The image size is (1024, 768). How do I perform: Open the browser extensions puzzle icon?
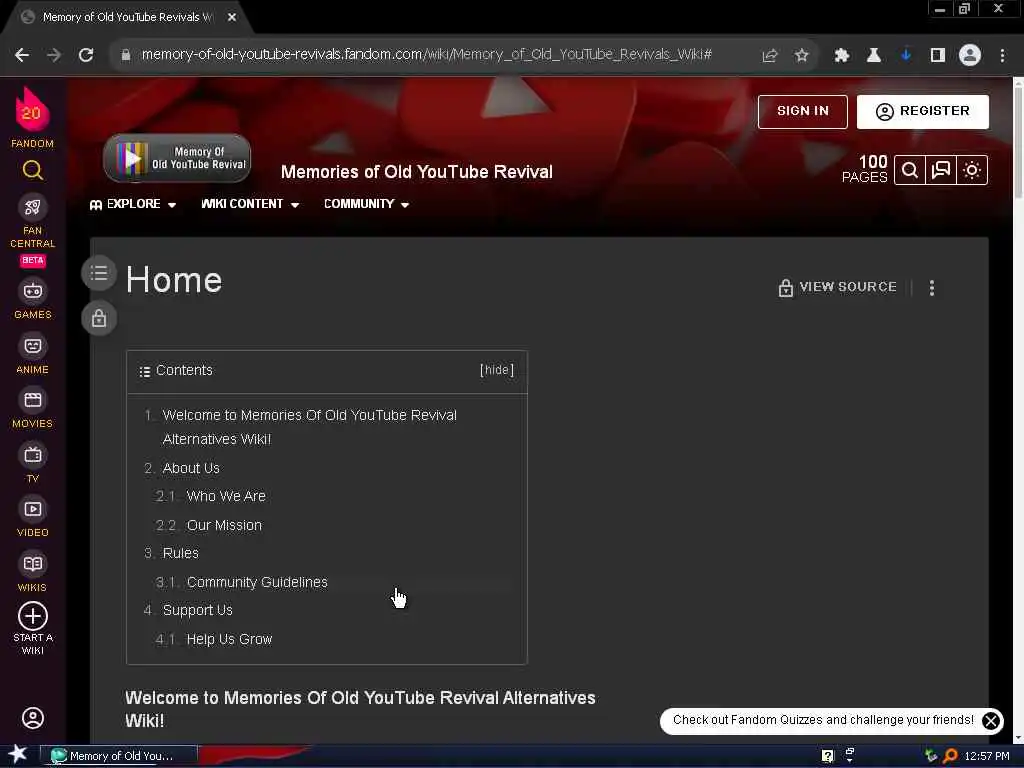point(842,55)
